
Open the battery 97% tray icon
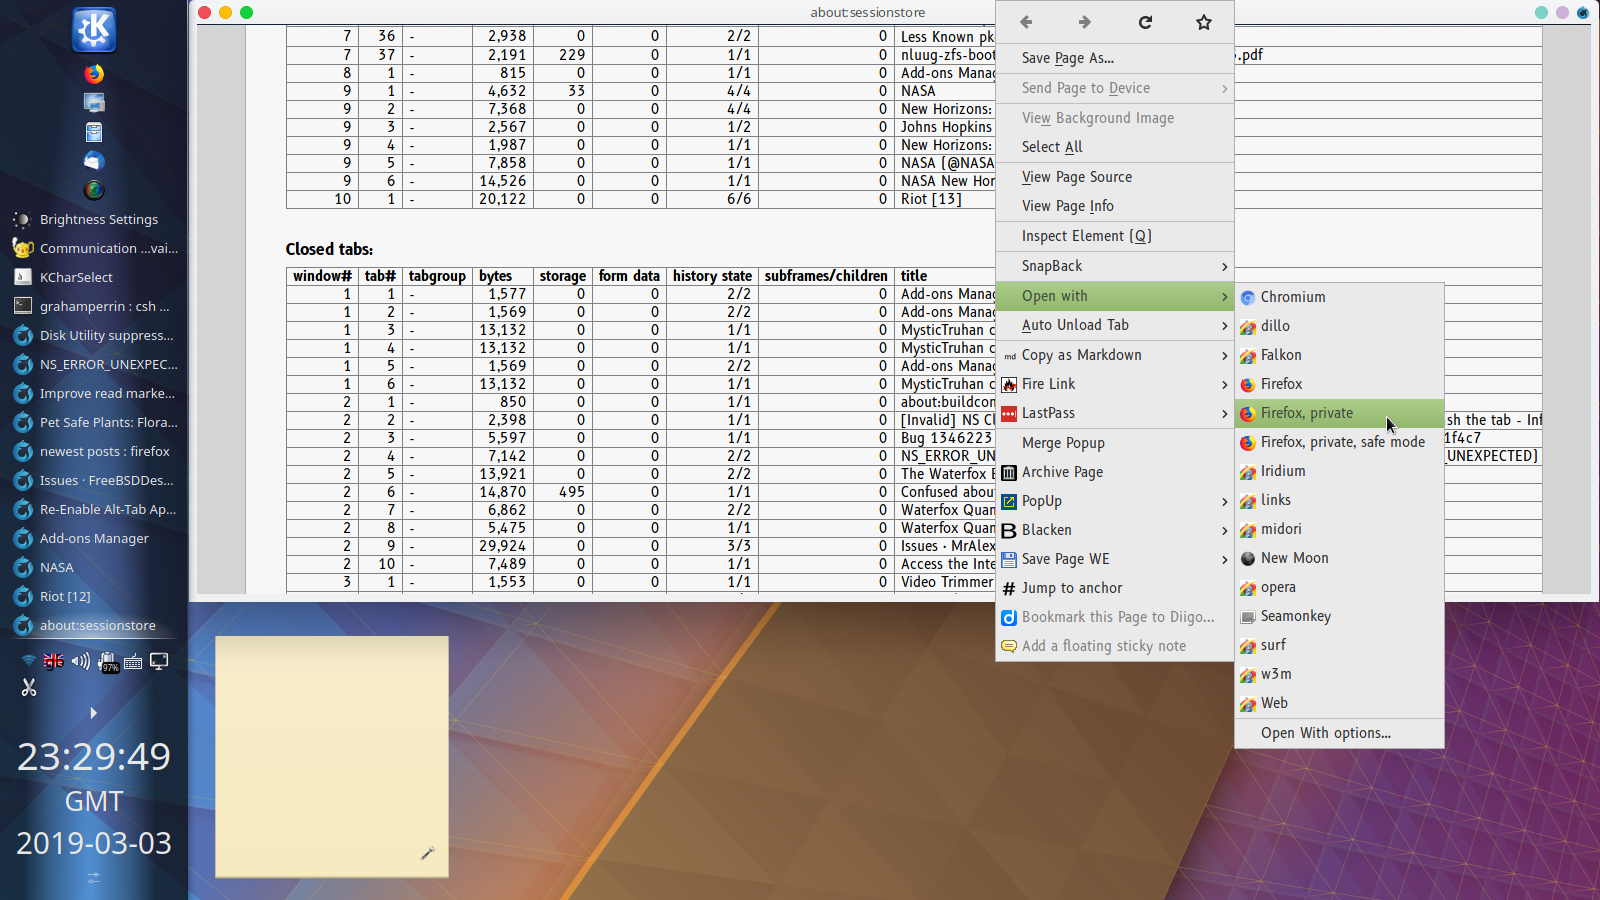(x=108, y=662)
